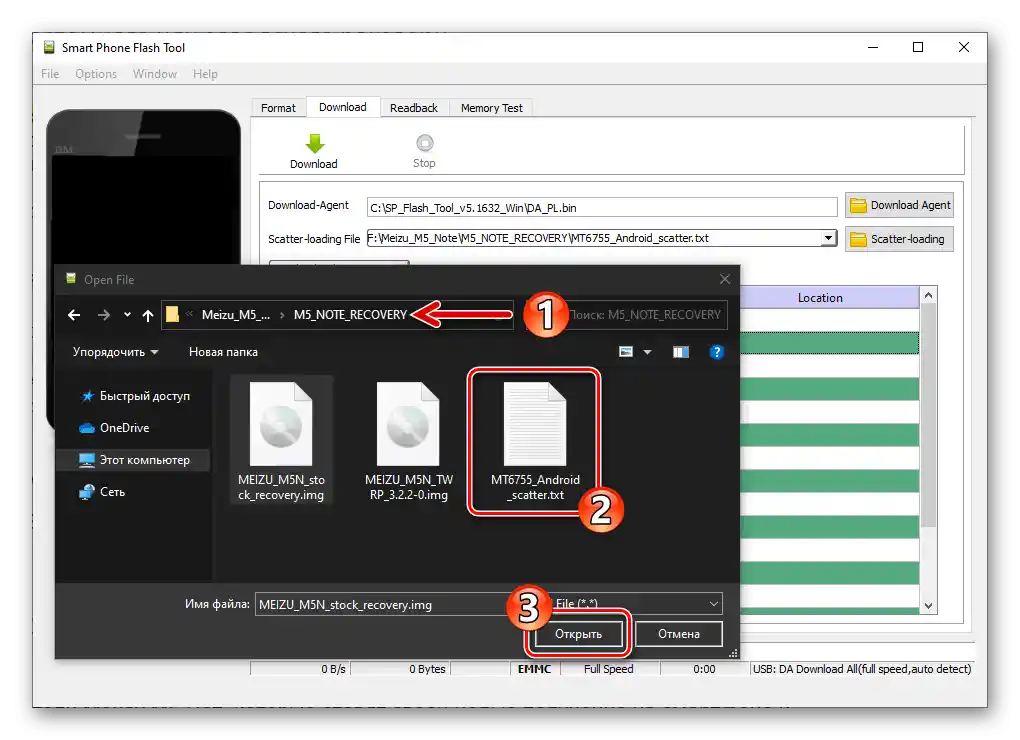Open the Options menu in Smart Phone Flash Tool
The width and height of the screenshot is (1020, 740).
pos(95,73)
